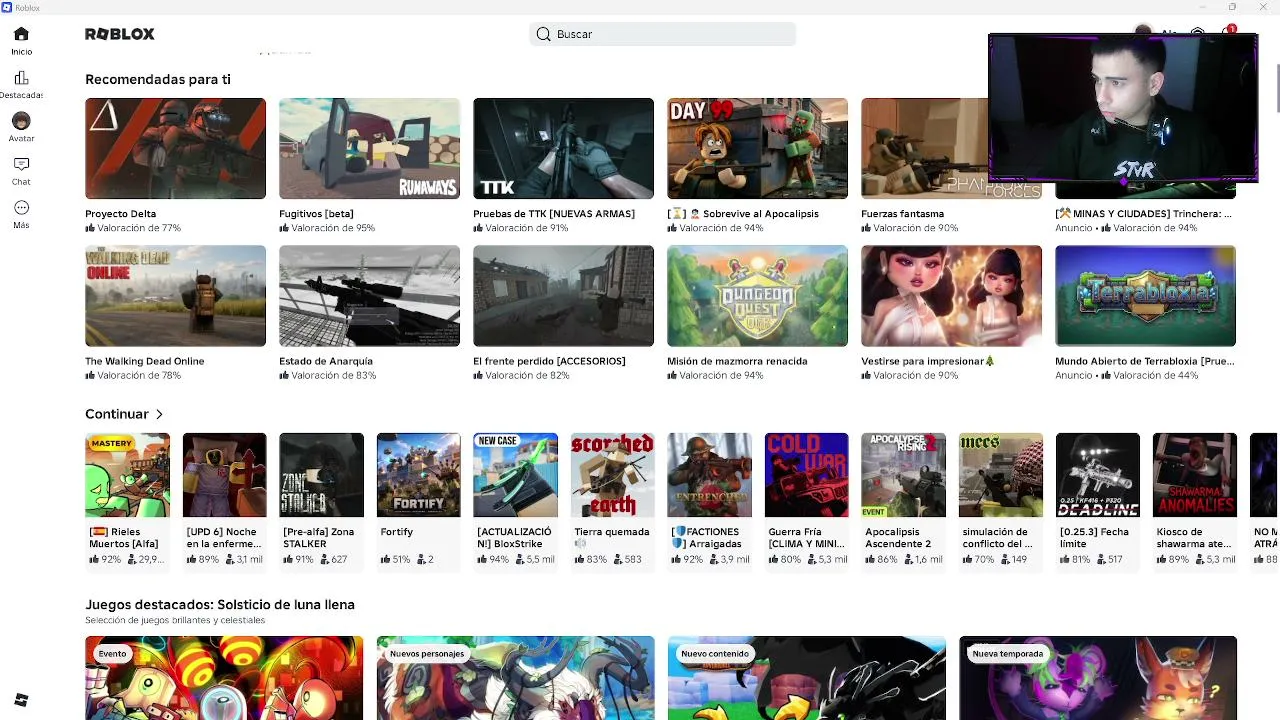Click the search magnifier icon

[543, 34]
